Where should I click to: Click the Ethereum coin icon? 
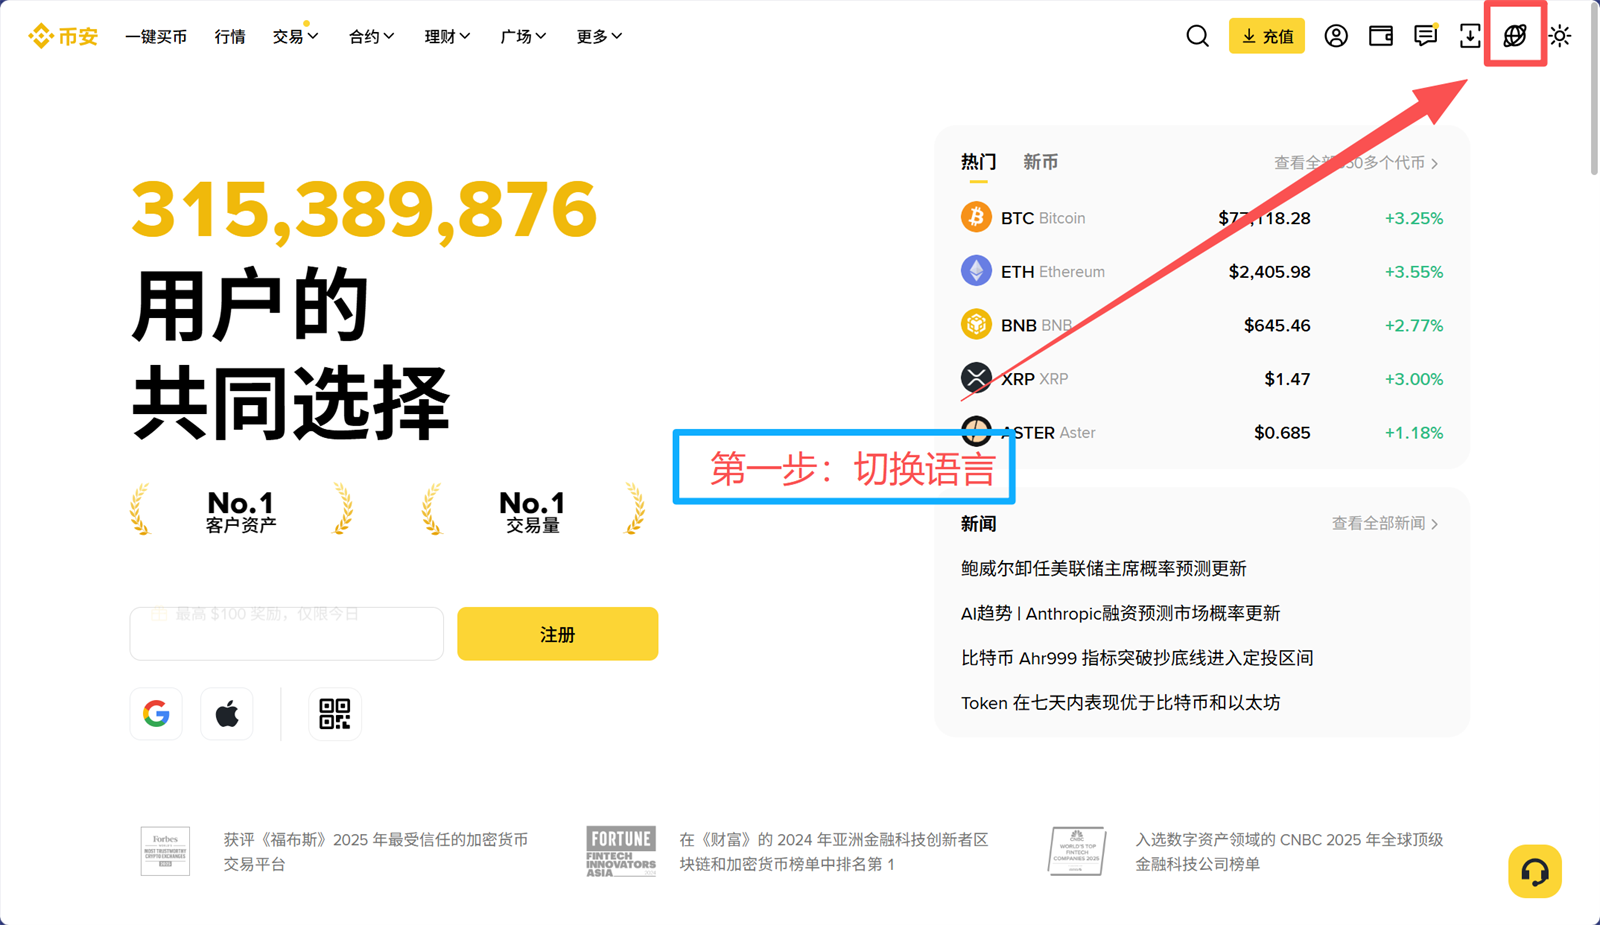976,271
